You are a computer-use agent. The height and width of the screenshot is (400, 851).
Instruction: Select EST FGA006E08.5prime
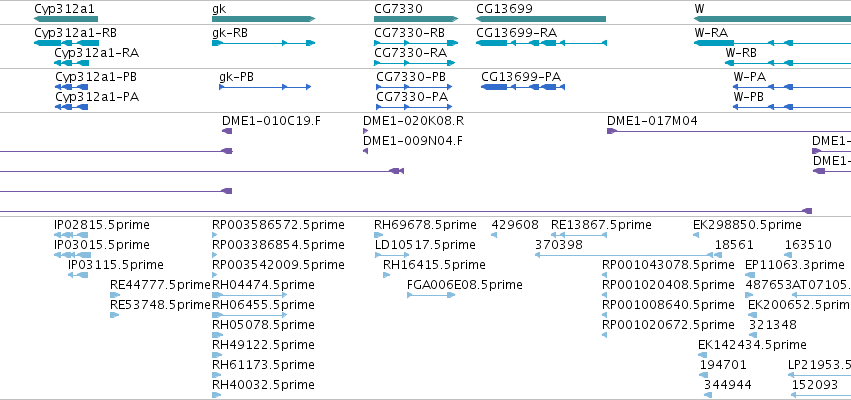click(431, 295)
